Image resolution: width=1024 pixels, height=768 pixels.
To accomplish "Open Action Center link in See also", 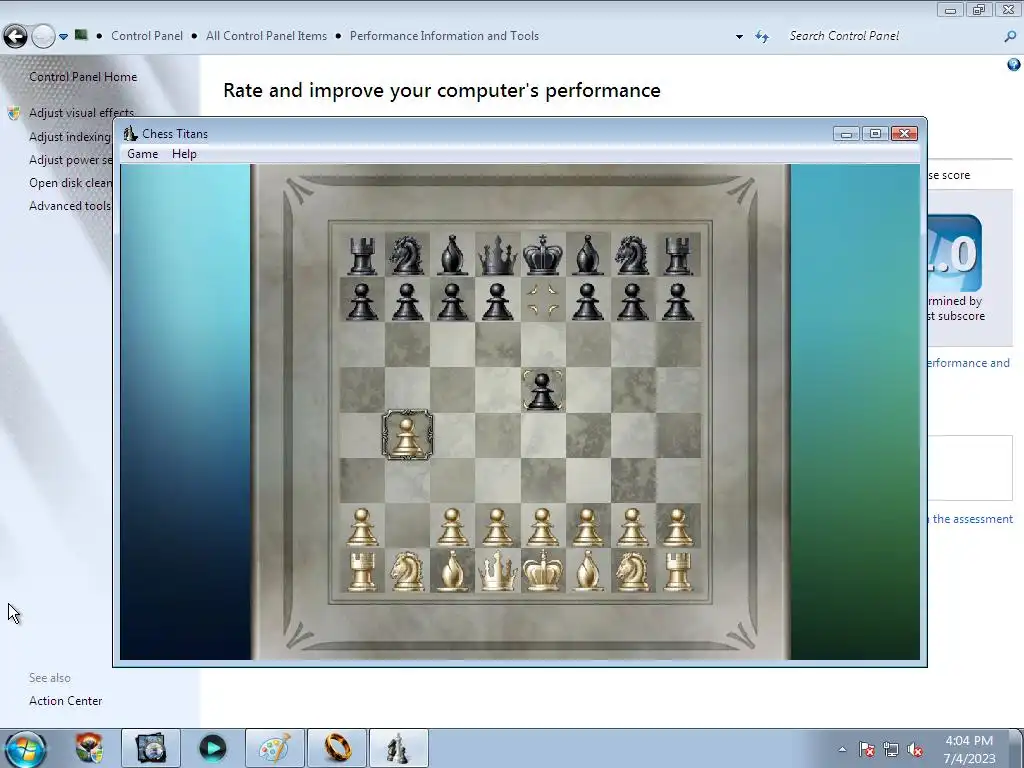I will pyautogui.click(x=65, y=701).
